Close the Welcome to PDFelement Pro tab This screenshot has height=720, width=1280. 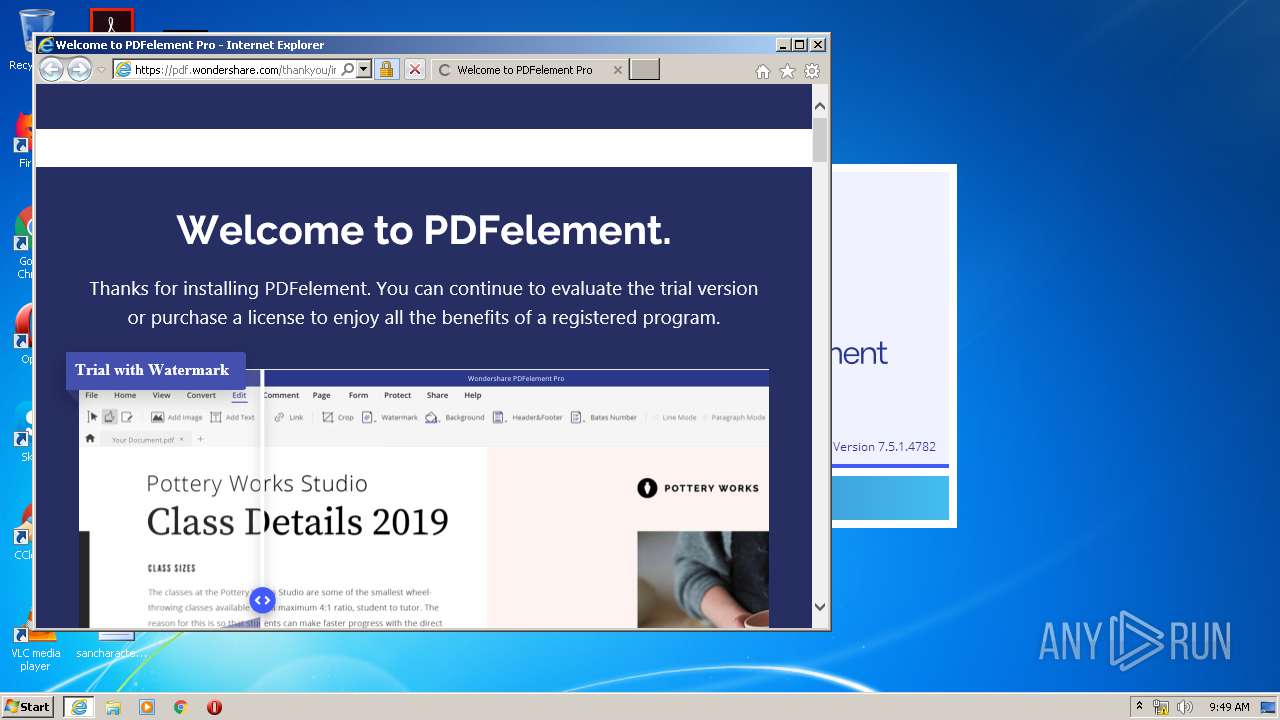point(617,70)
